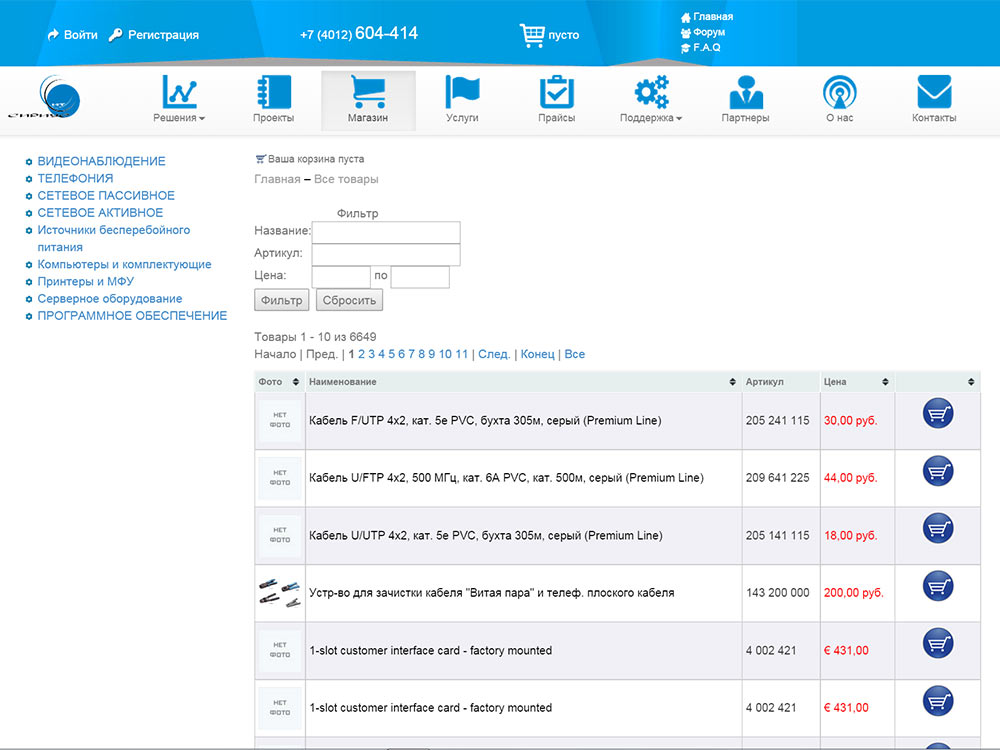Screen dimensions: 1000x750
Task: Add Кабель F/UTP 4x2 to cart
Action: pos(938,413)
